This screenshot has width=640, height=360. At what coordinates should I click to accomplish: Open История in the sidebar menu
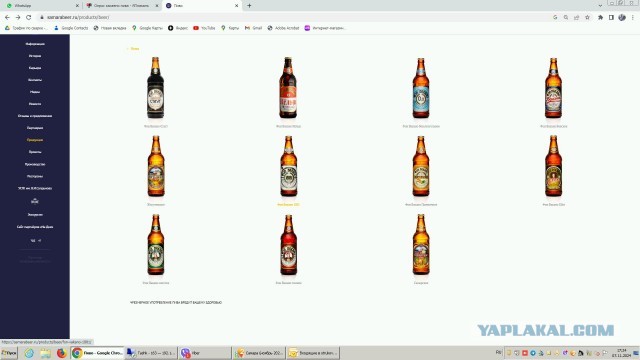pos(35,56)
